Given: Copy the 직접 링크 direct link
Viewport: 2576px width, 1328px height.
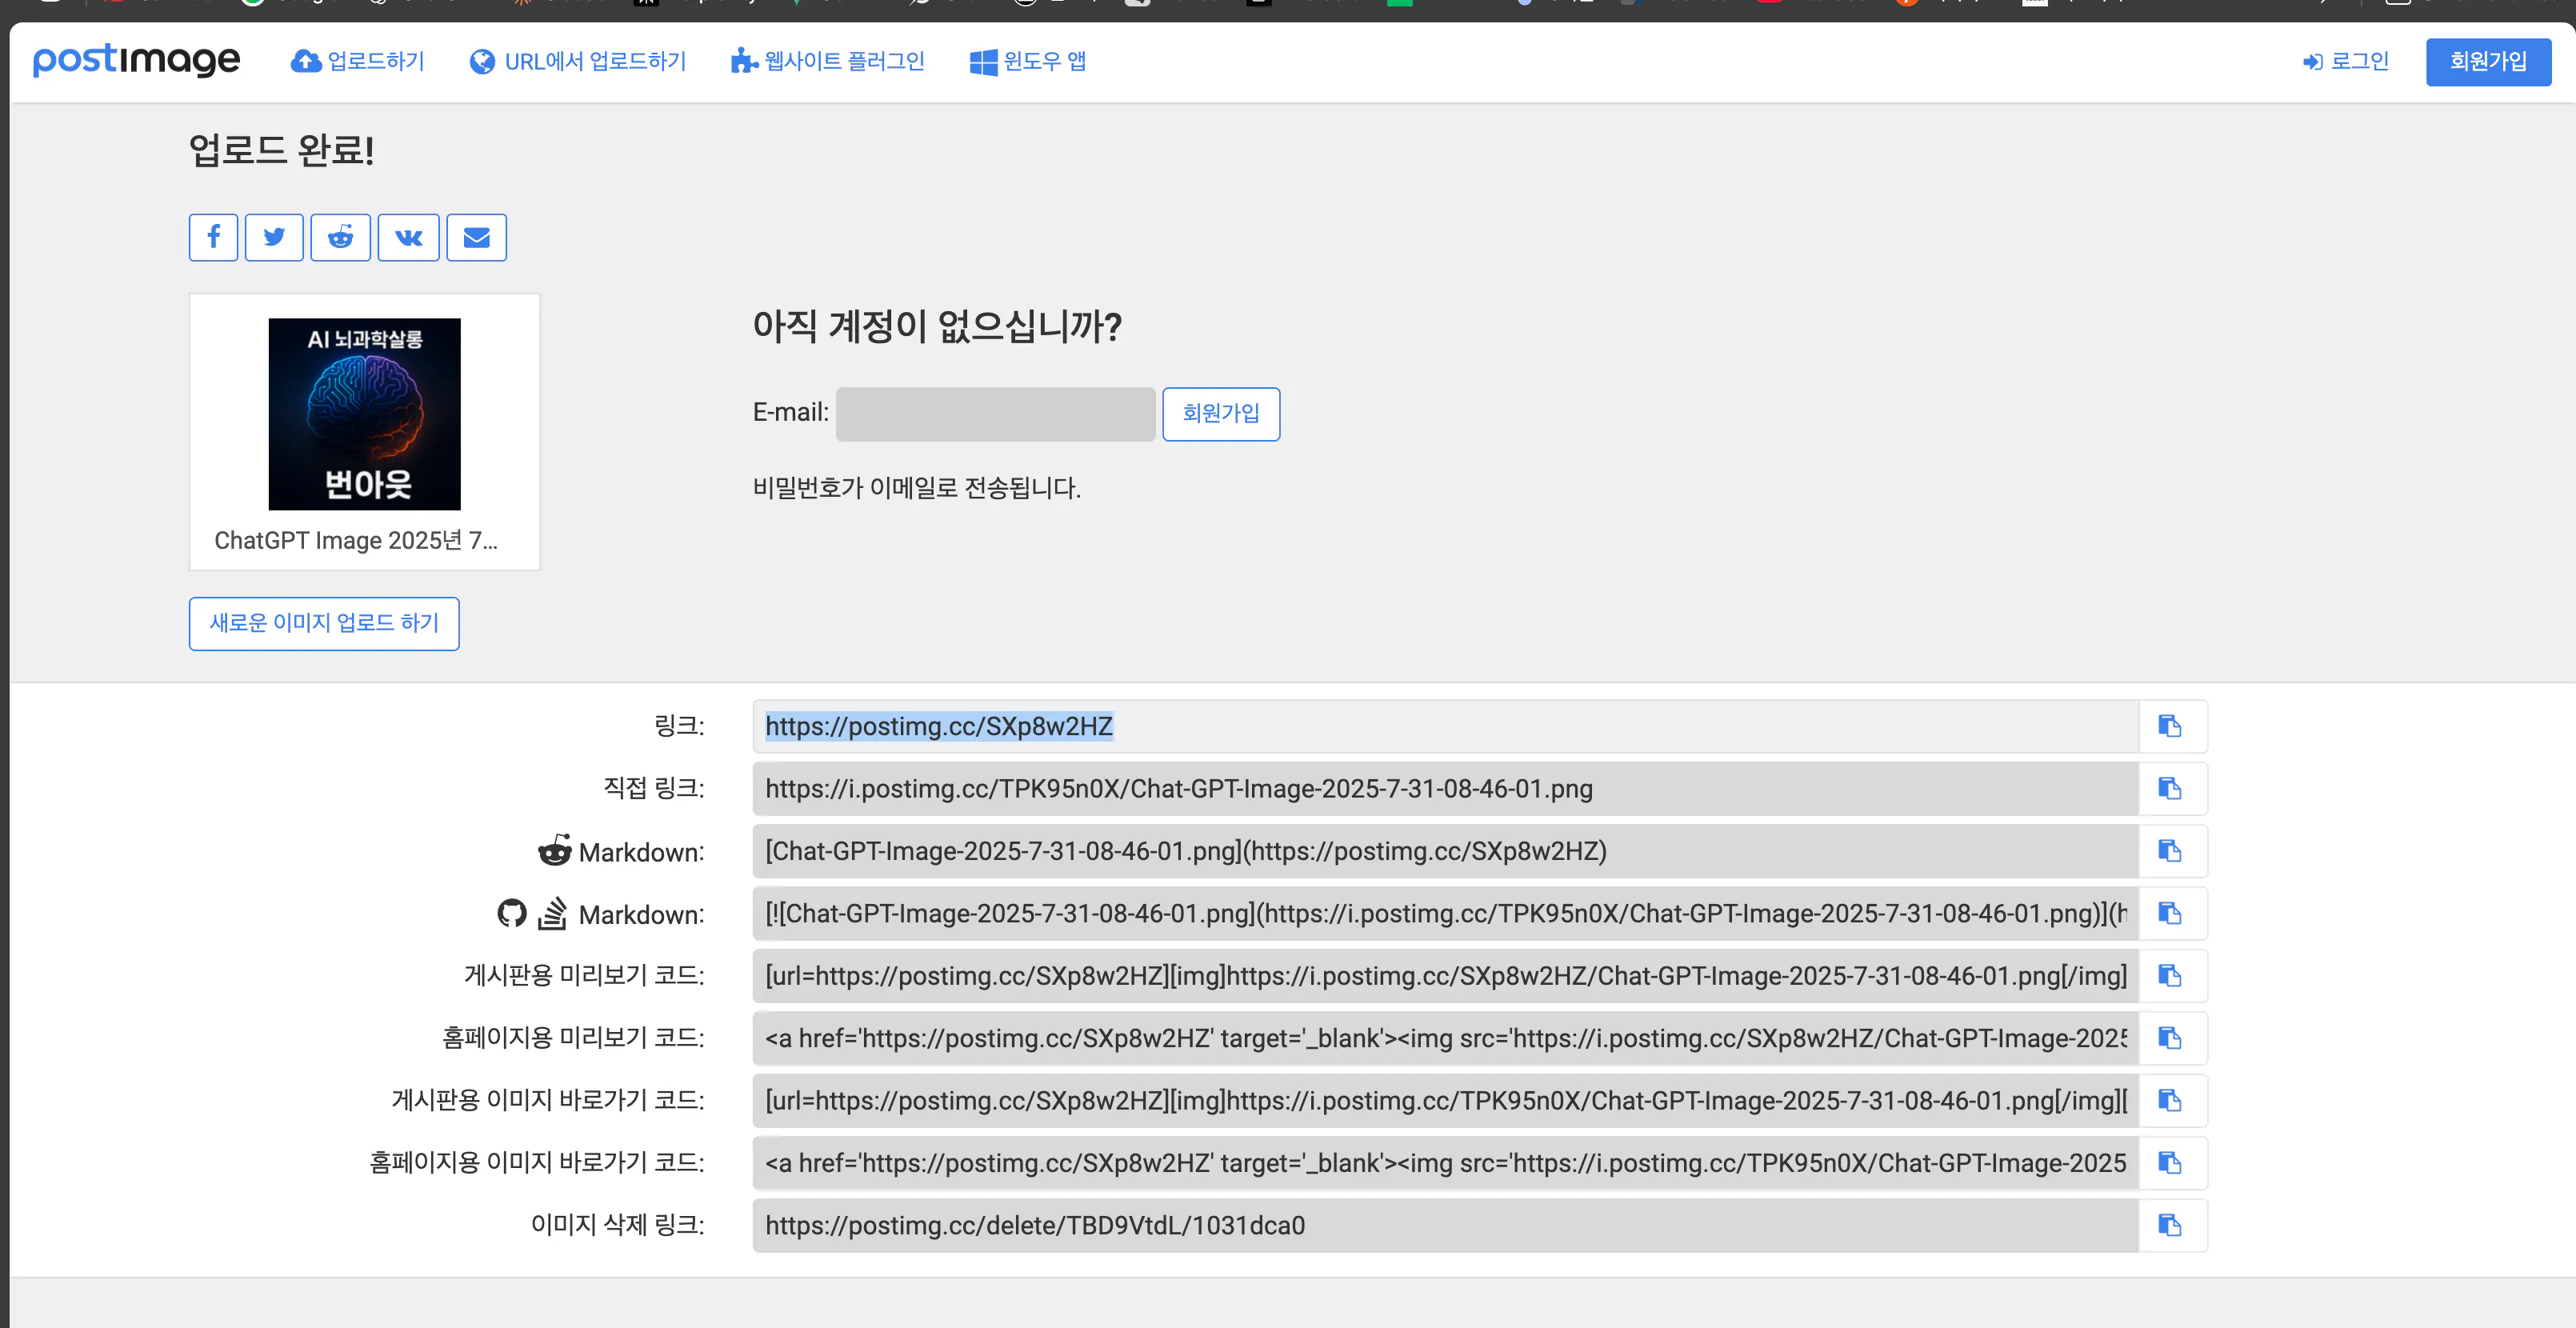Looking at the screenshot, I should coord(2170,789).
